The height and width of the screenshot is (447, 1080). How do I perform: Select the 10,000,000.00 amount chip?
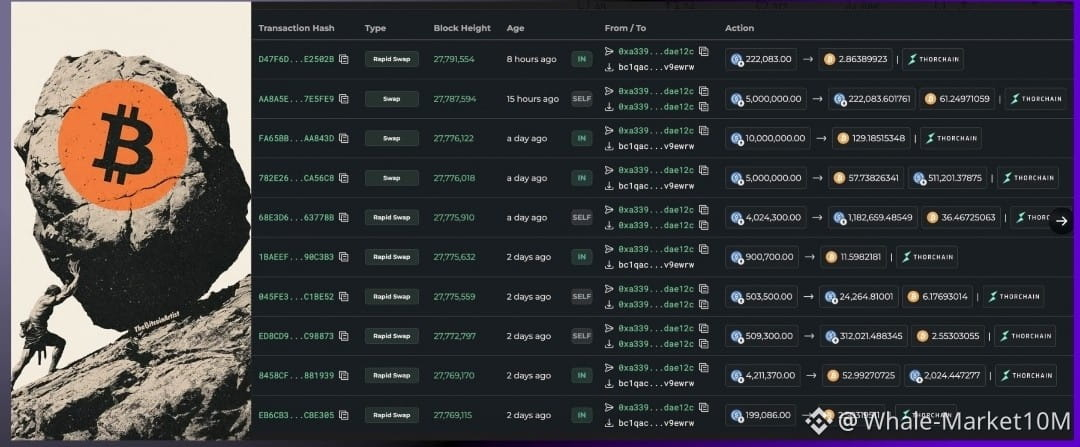(x=768, y=138)
